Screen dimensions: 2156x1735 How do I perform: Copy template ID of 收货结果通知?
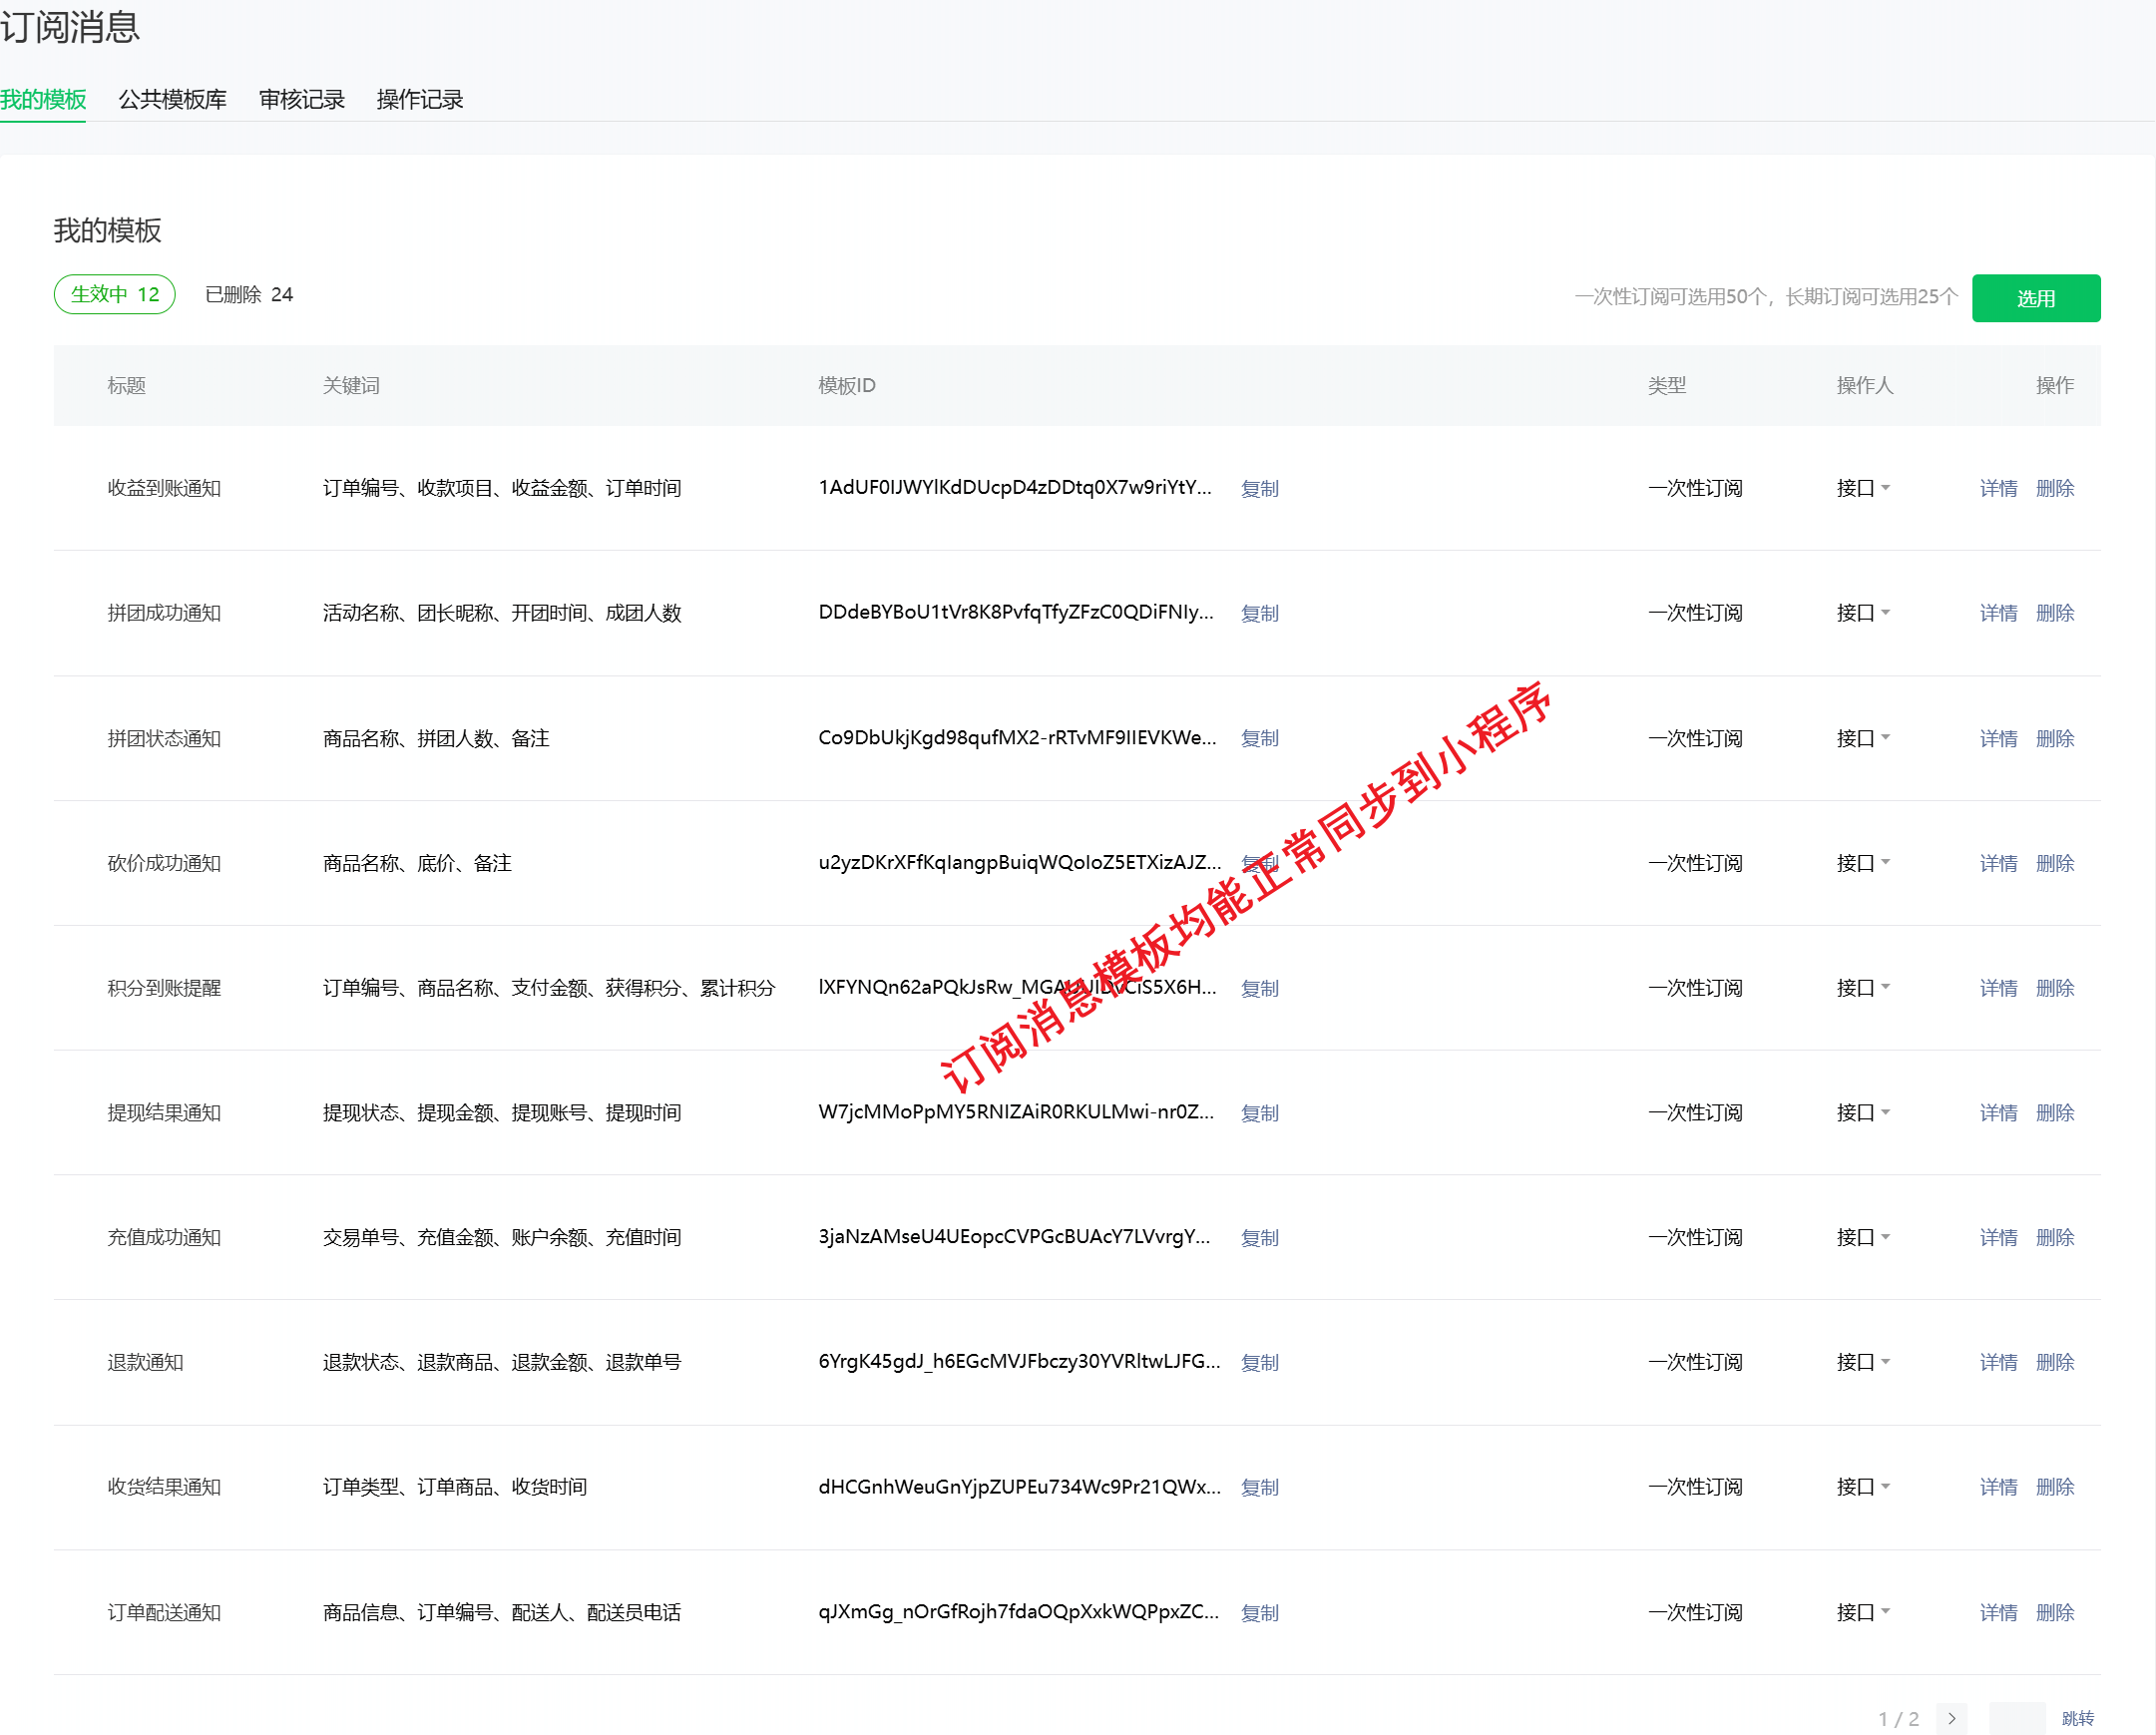click(1259, 1487)
